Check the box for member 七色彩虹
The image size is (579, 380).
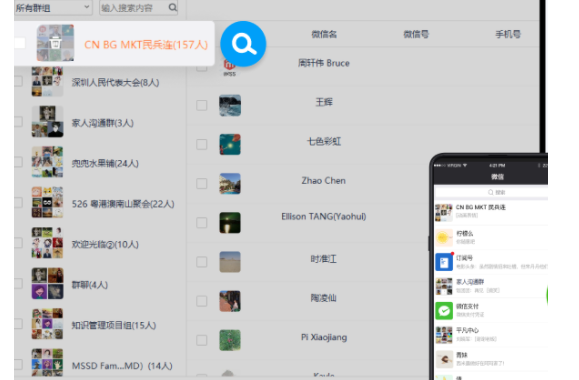click(x=202, y=144)
